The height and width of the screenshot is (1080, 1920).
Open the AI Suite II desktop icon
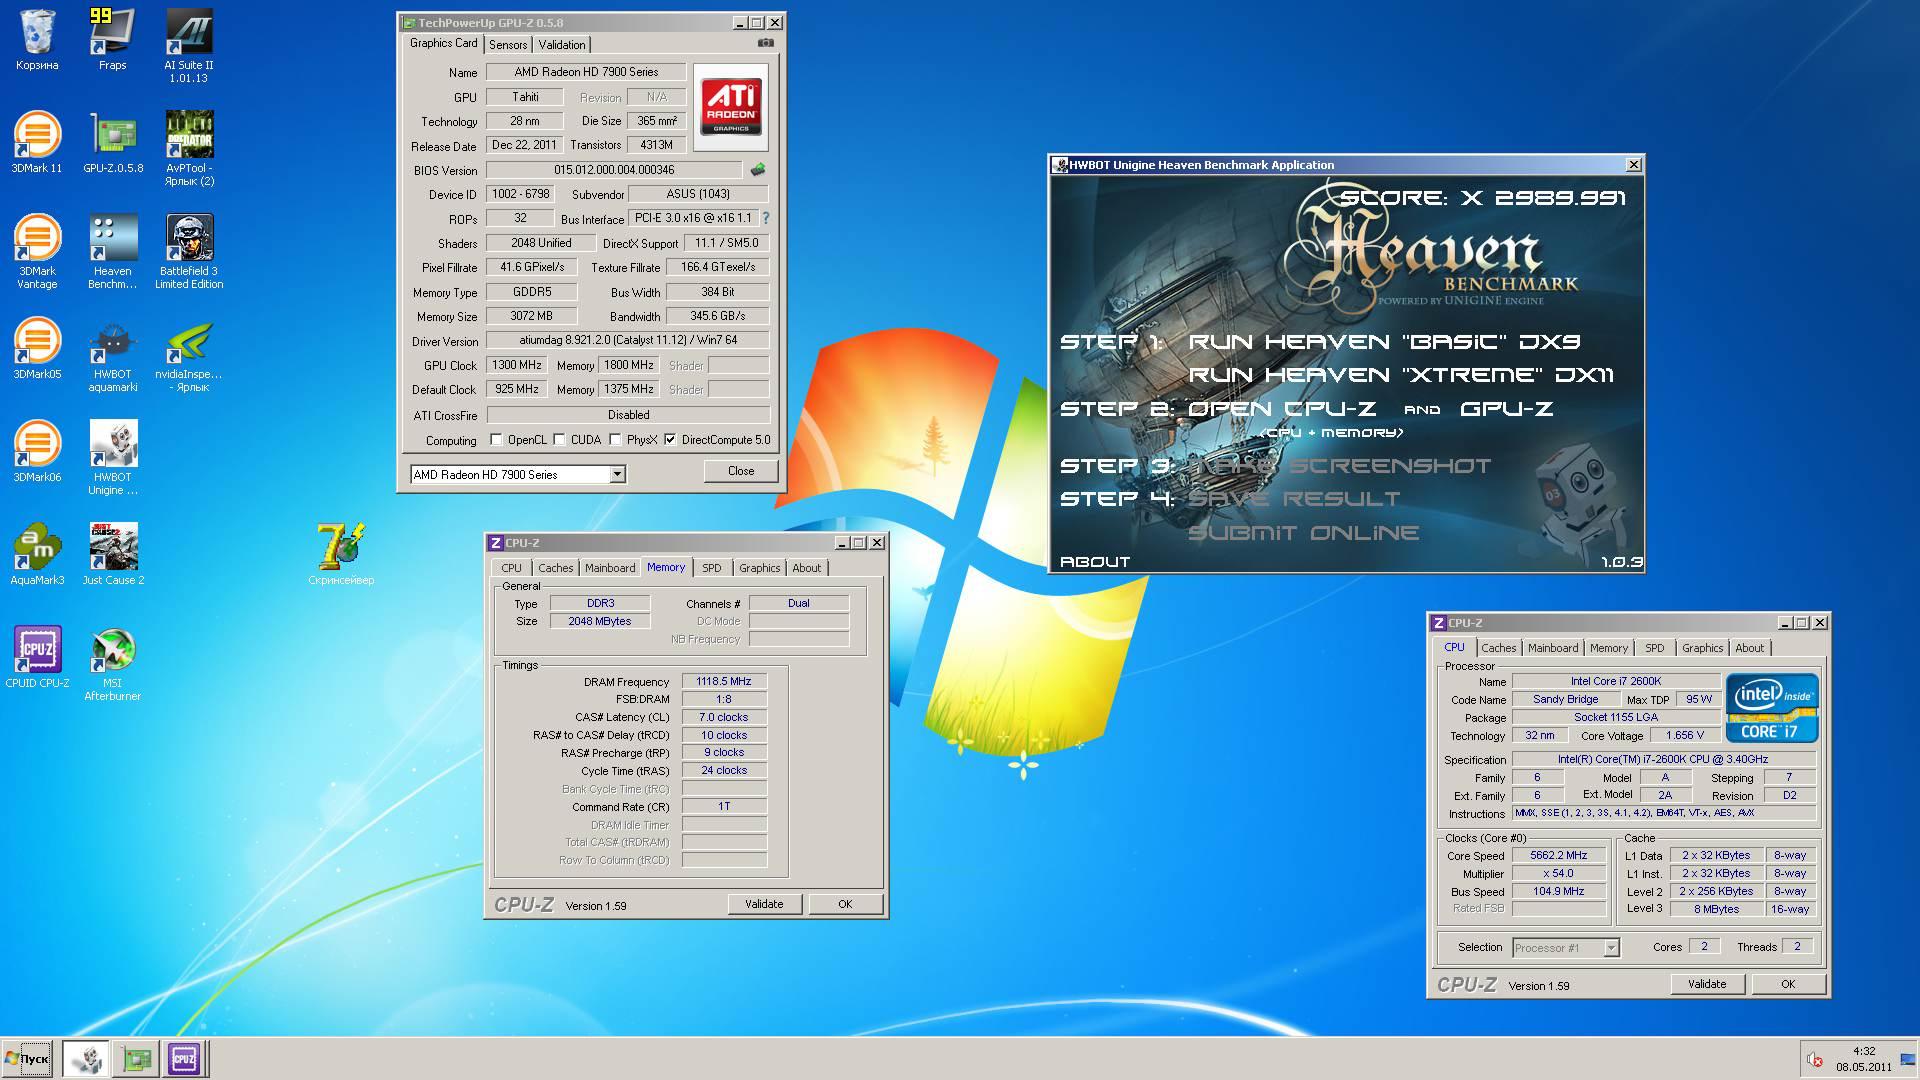pos(188,46)
